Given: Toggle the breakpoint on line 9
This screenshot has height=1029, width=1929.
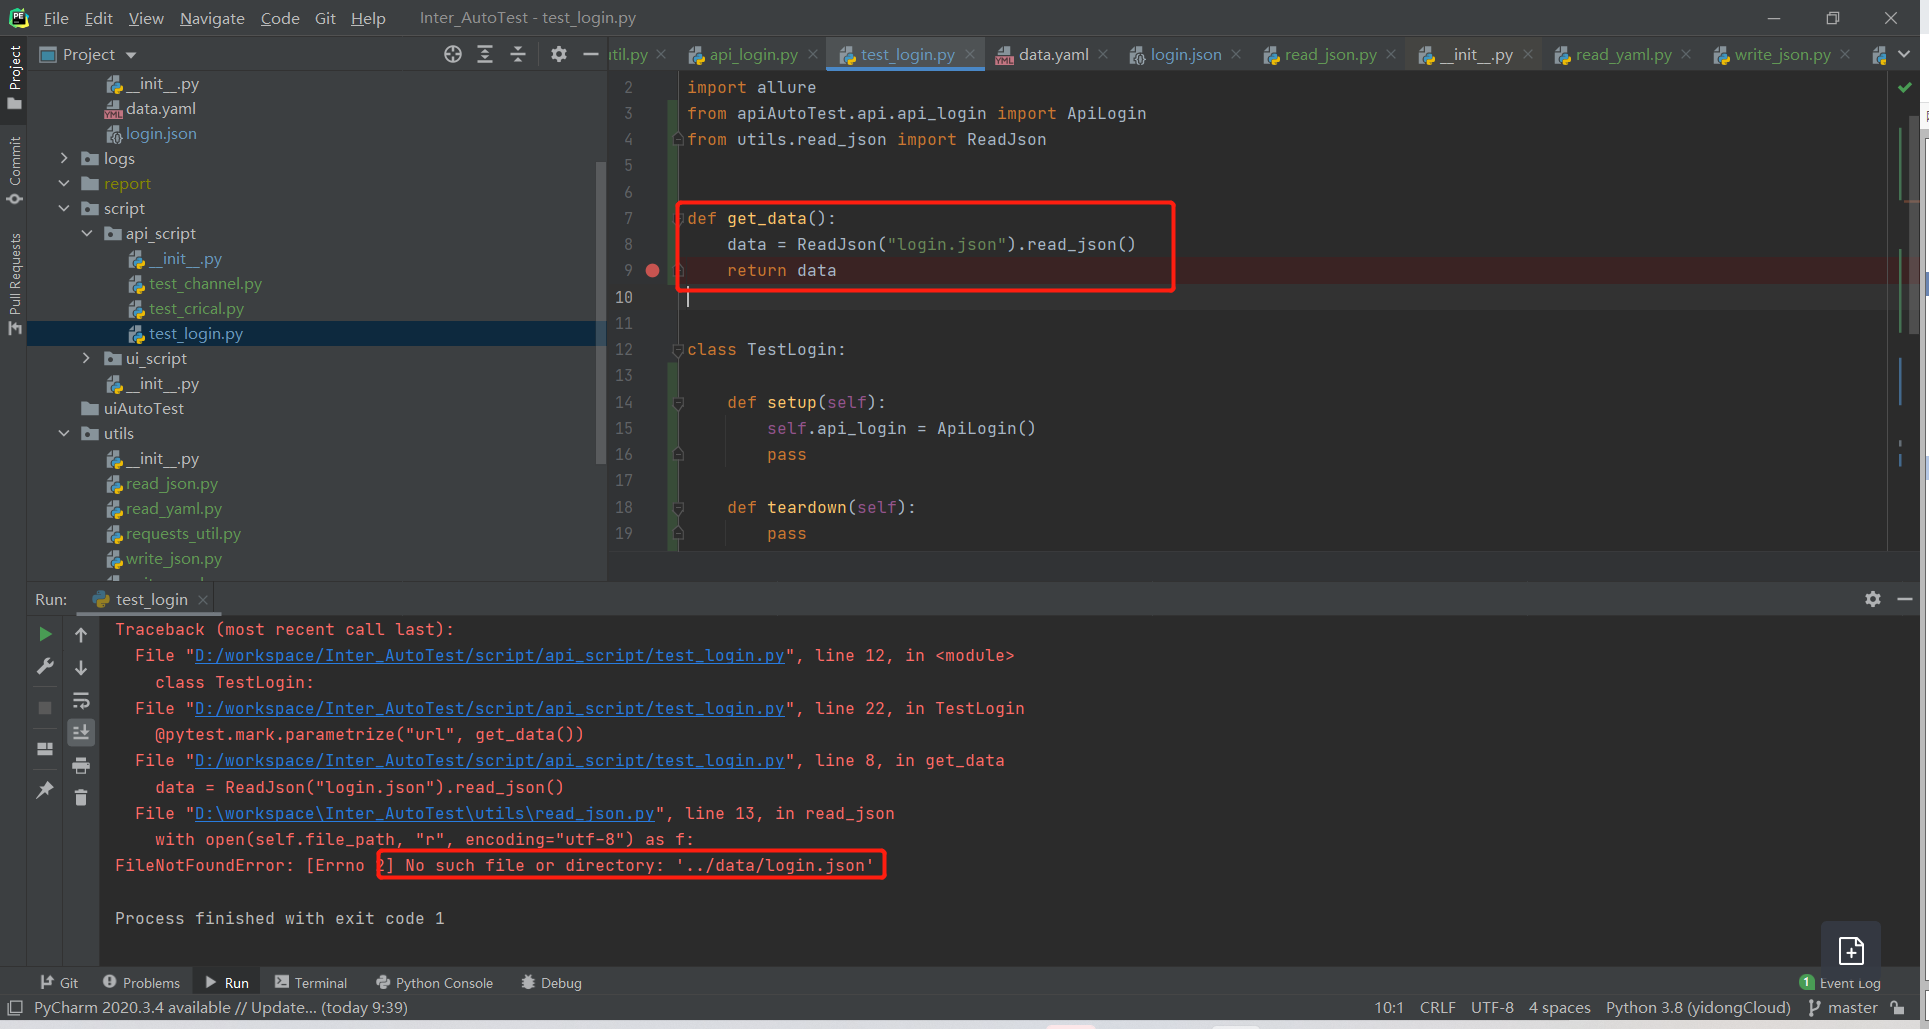Looking at the screenshot, I should pyautogui.click(x=652, y=270).
